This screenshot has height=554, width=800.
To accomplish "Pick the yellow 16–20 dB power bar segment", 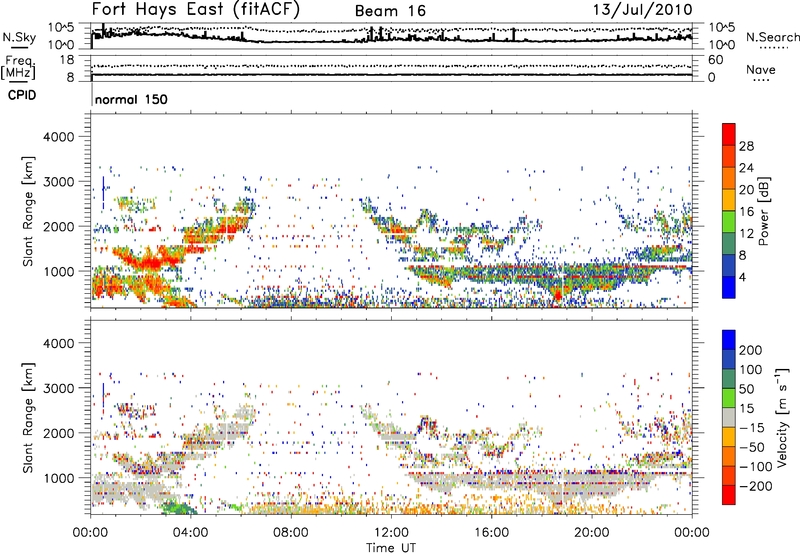I will click(729, 199).
